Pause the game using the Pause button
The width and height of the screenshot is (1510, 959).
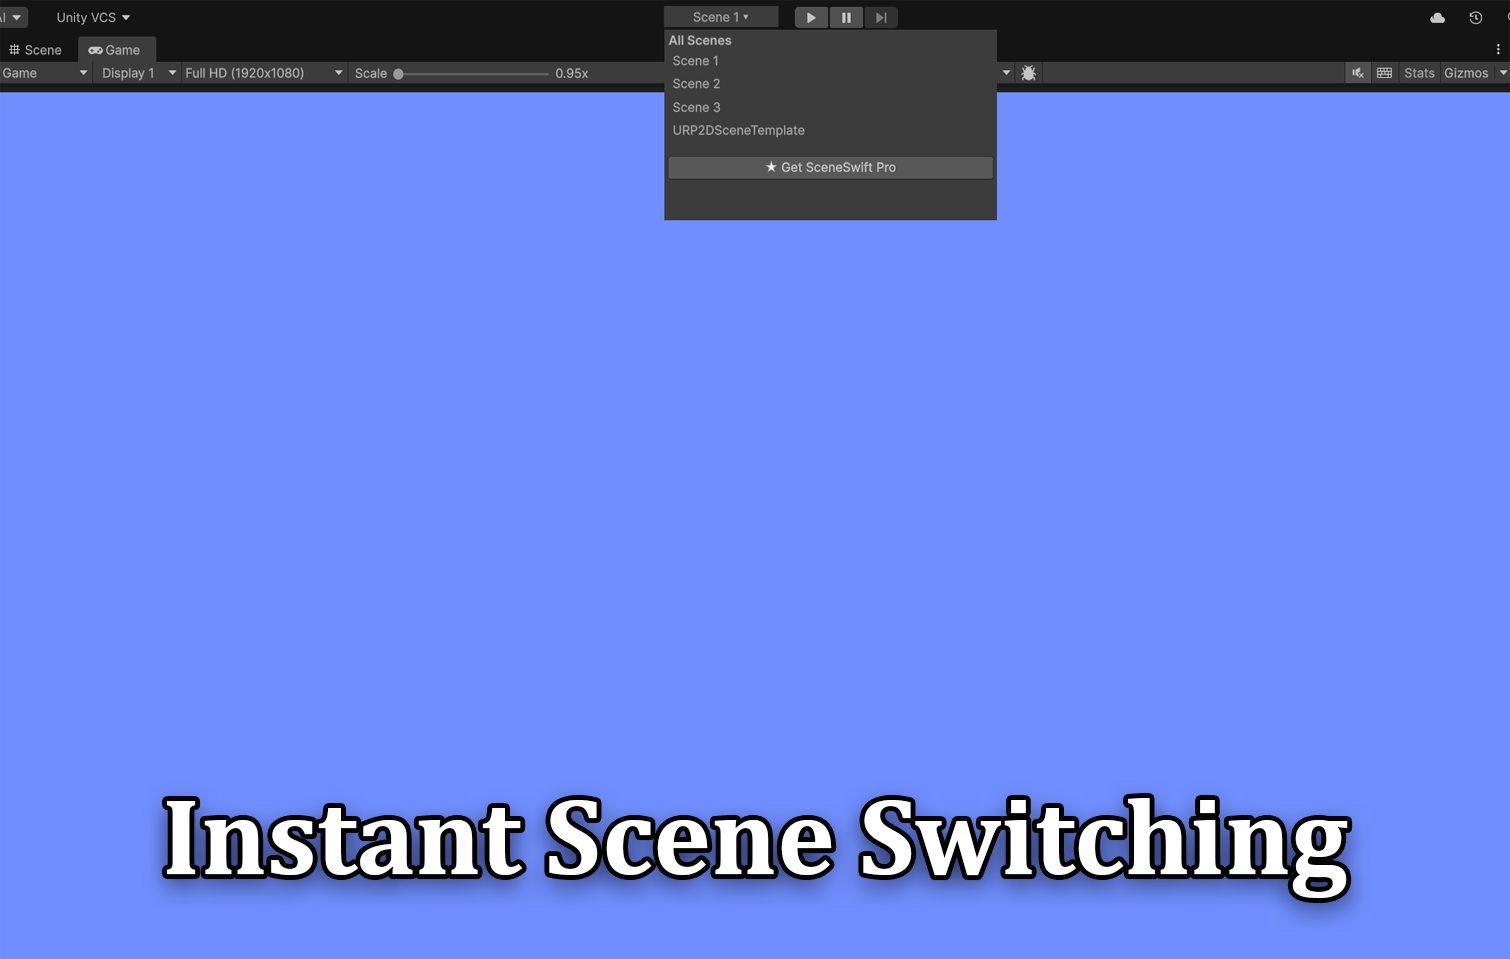[846, 17]
